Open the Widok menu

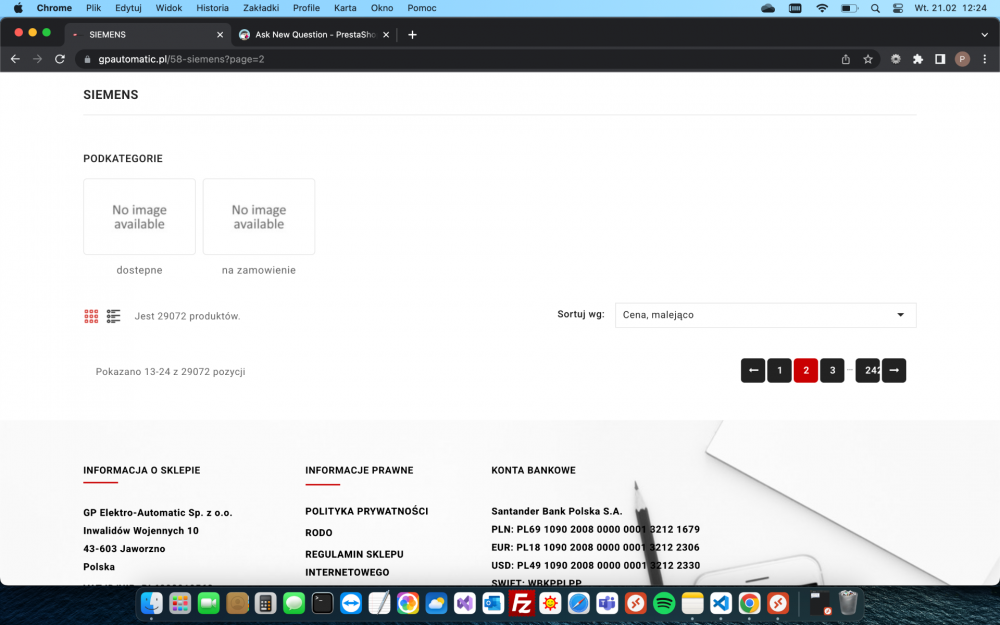[x=169, y=8]
